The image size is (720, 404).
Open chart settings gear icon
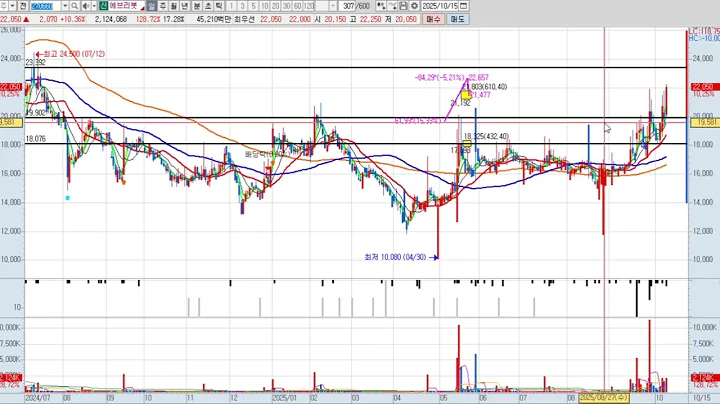point(414,6)
